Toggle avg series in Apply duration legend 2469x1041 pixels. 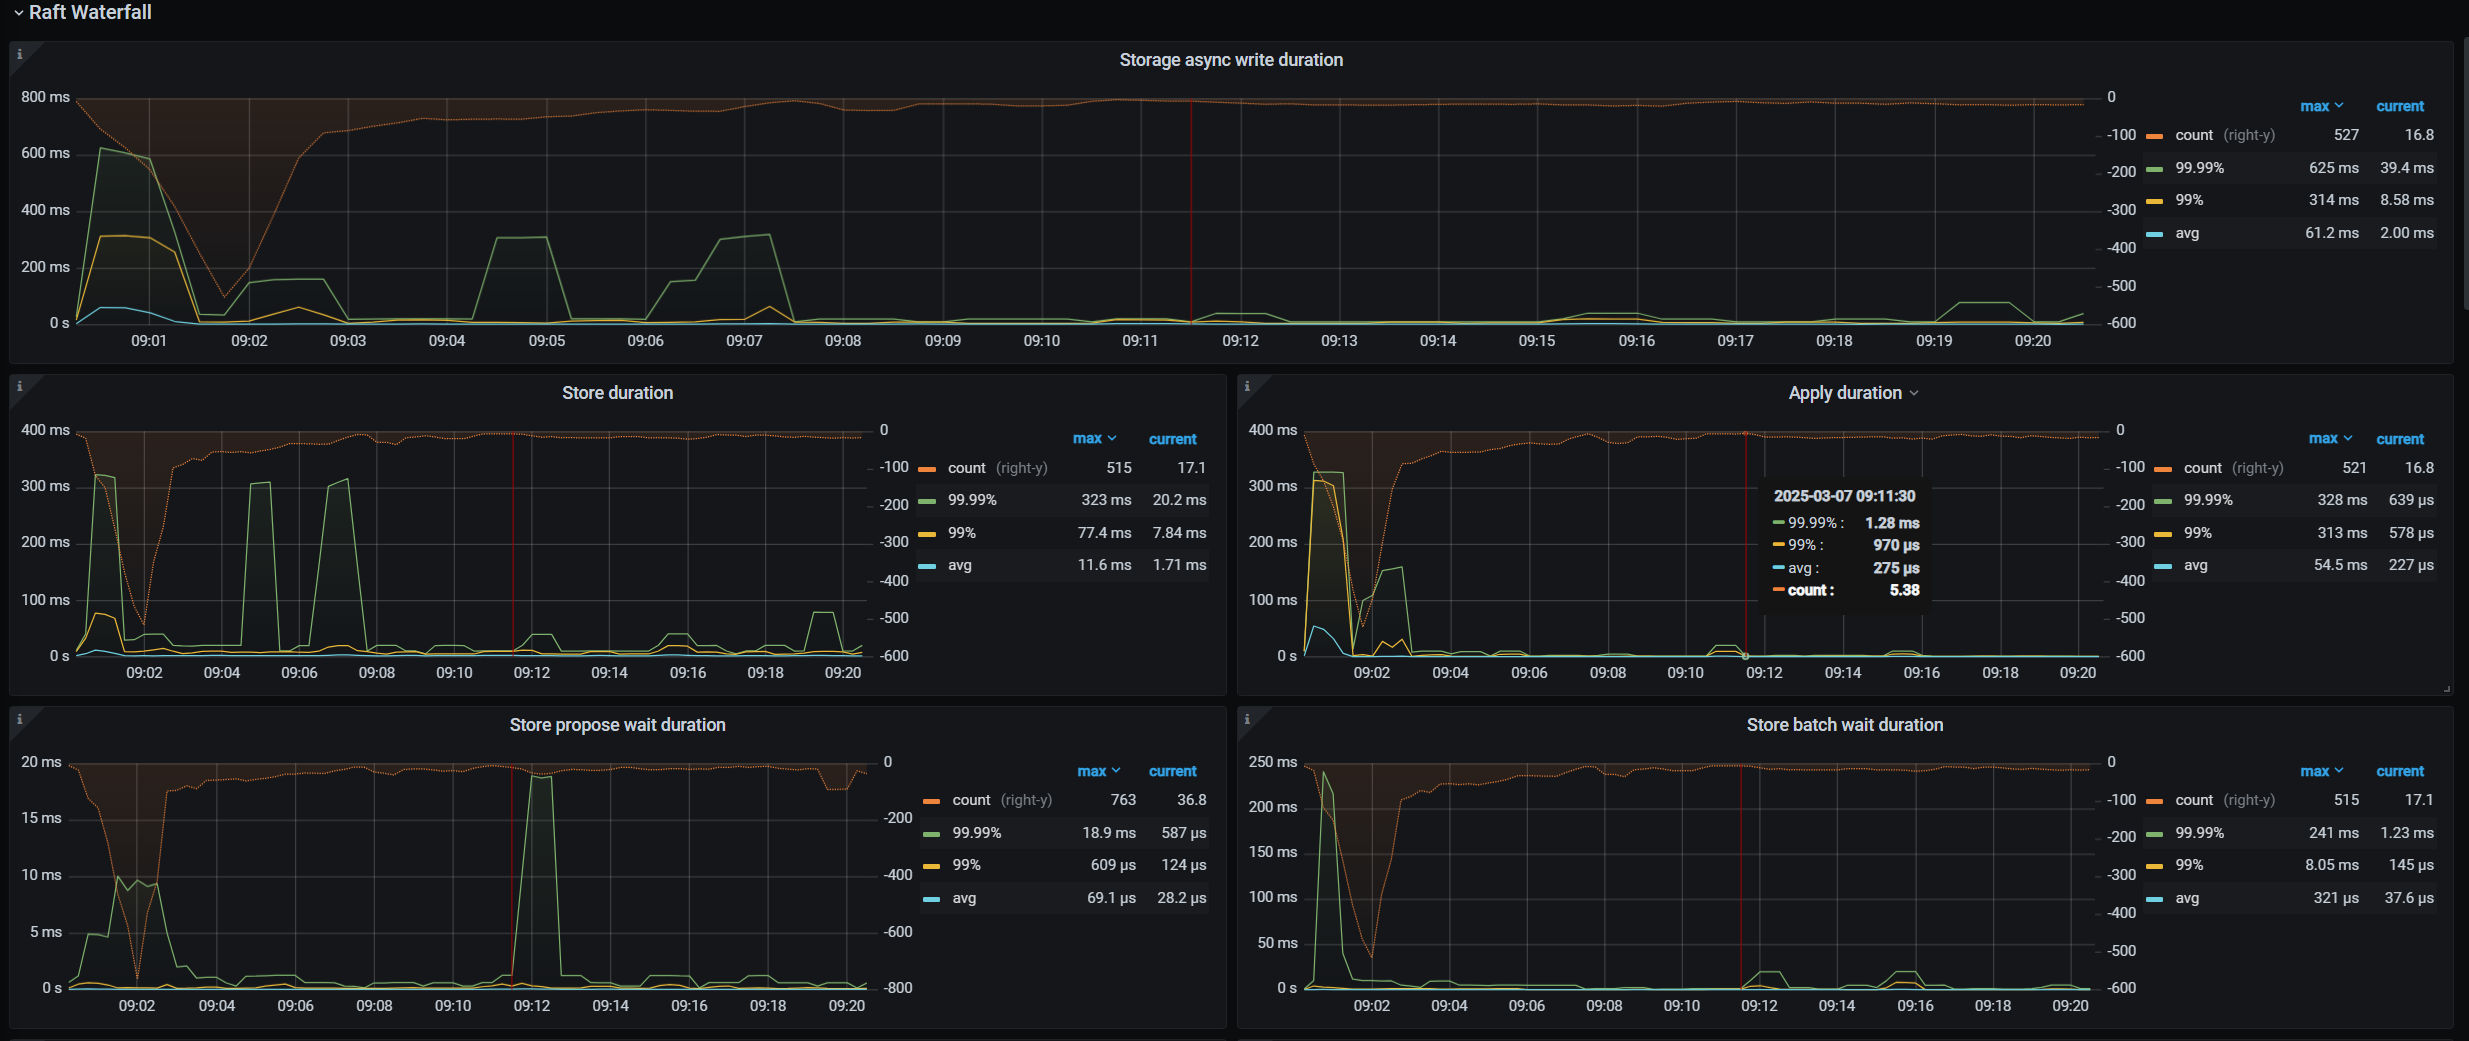tap(2195, 565)
